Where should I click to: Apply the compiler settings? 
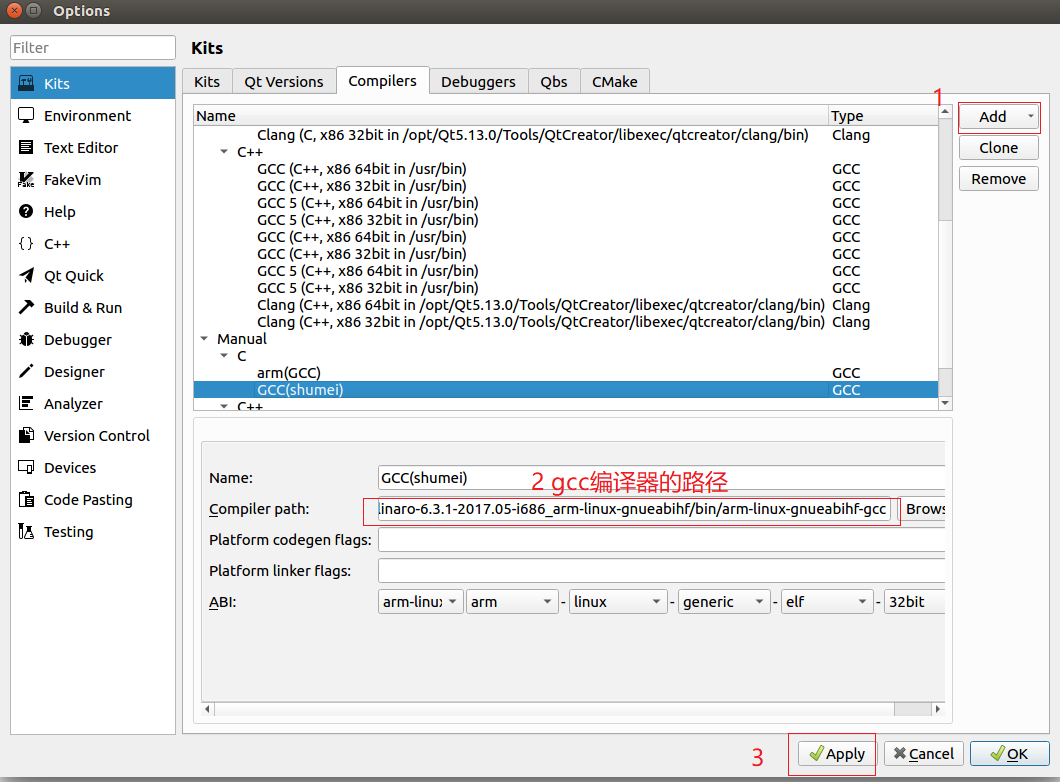point(837,754)
